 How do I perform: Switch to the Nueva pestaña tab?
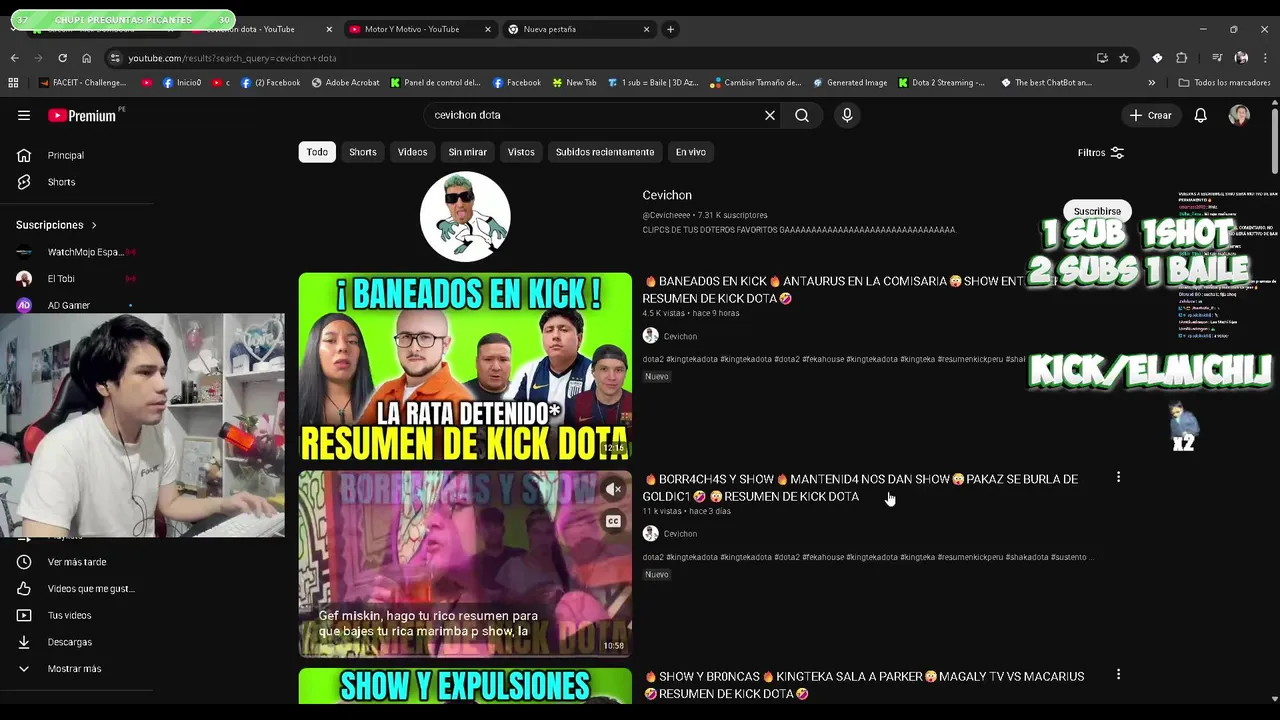tap(578, 29)
